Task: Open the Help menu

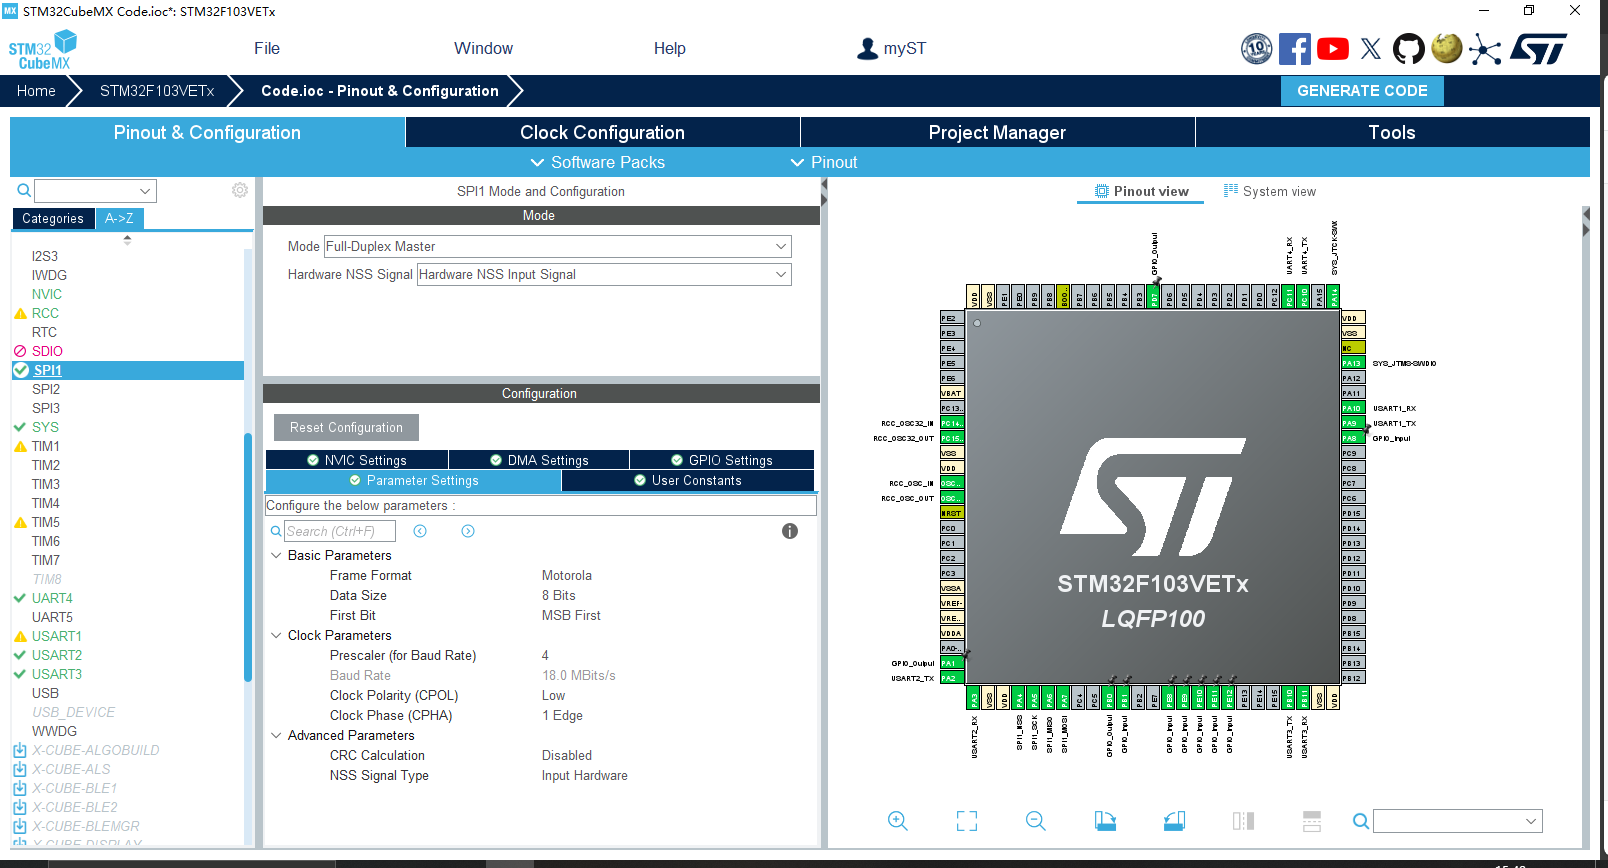Action: (x=670, y=48)
